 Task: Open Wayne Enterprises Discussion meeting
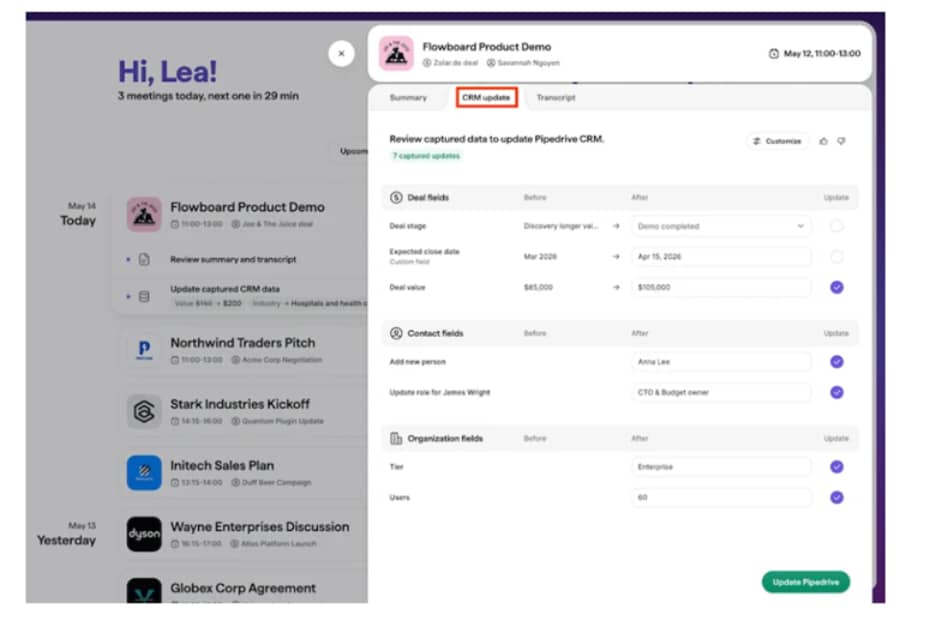click(260, 527)
